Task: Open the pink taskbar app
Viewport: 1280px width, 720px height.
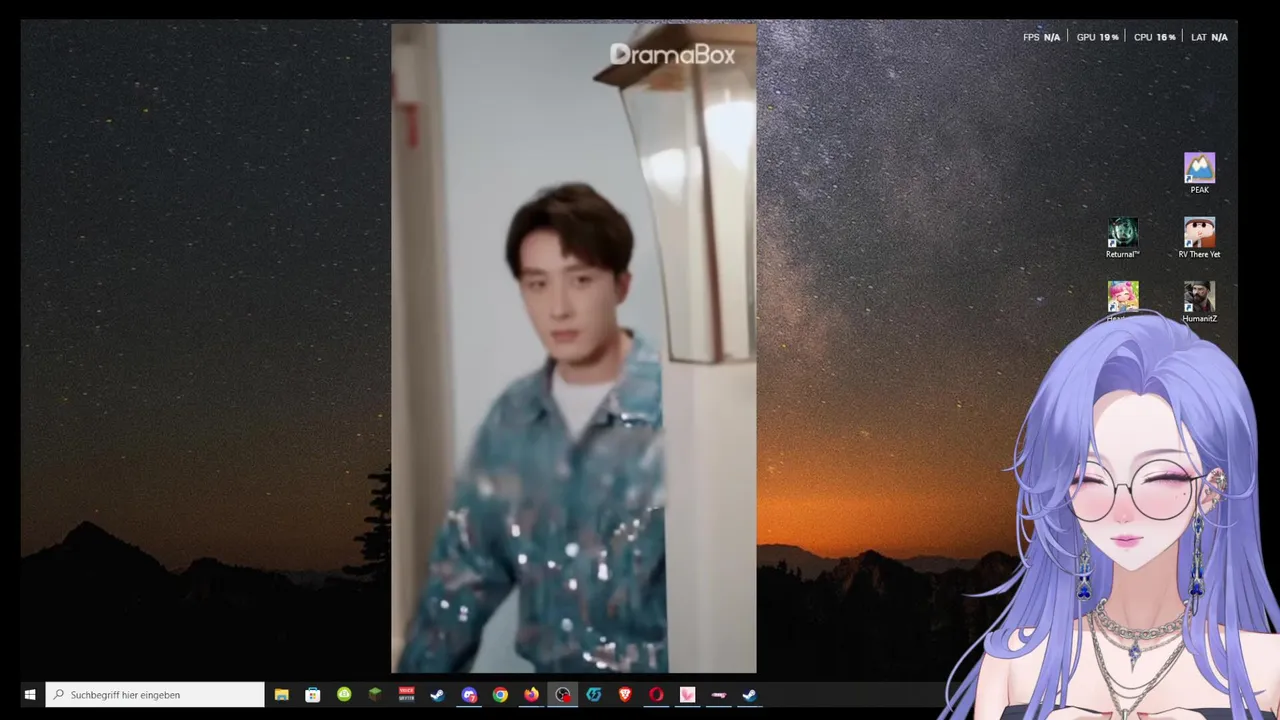Action: [687, 695]
